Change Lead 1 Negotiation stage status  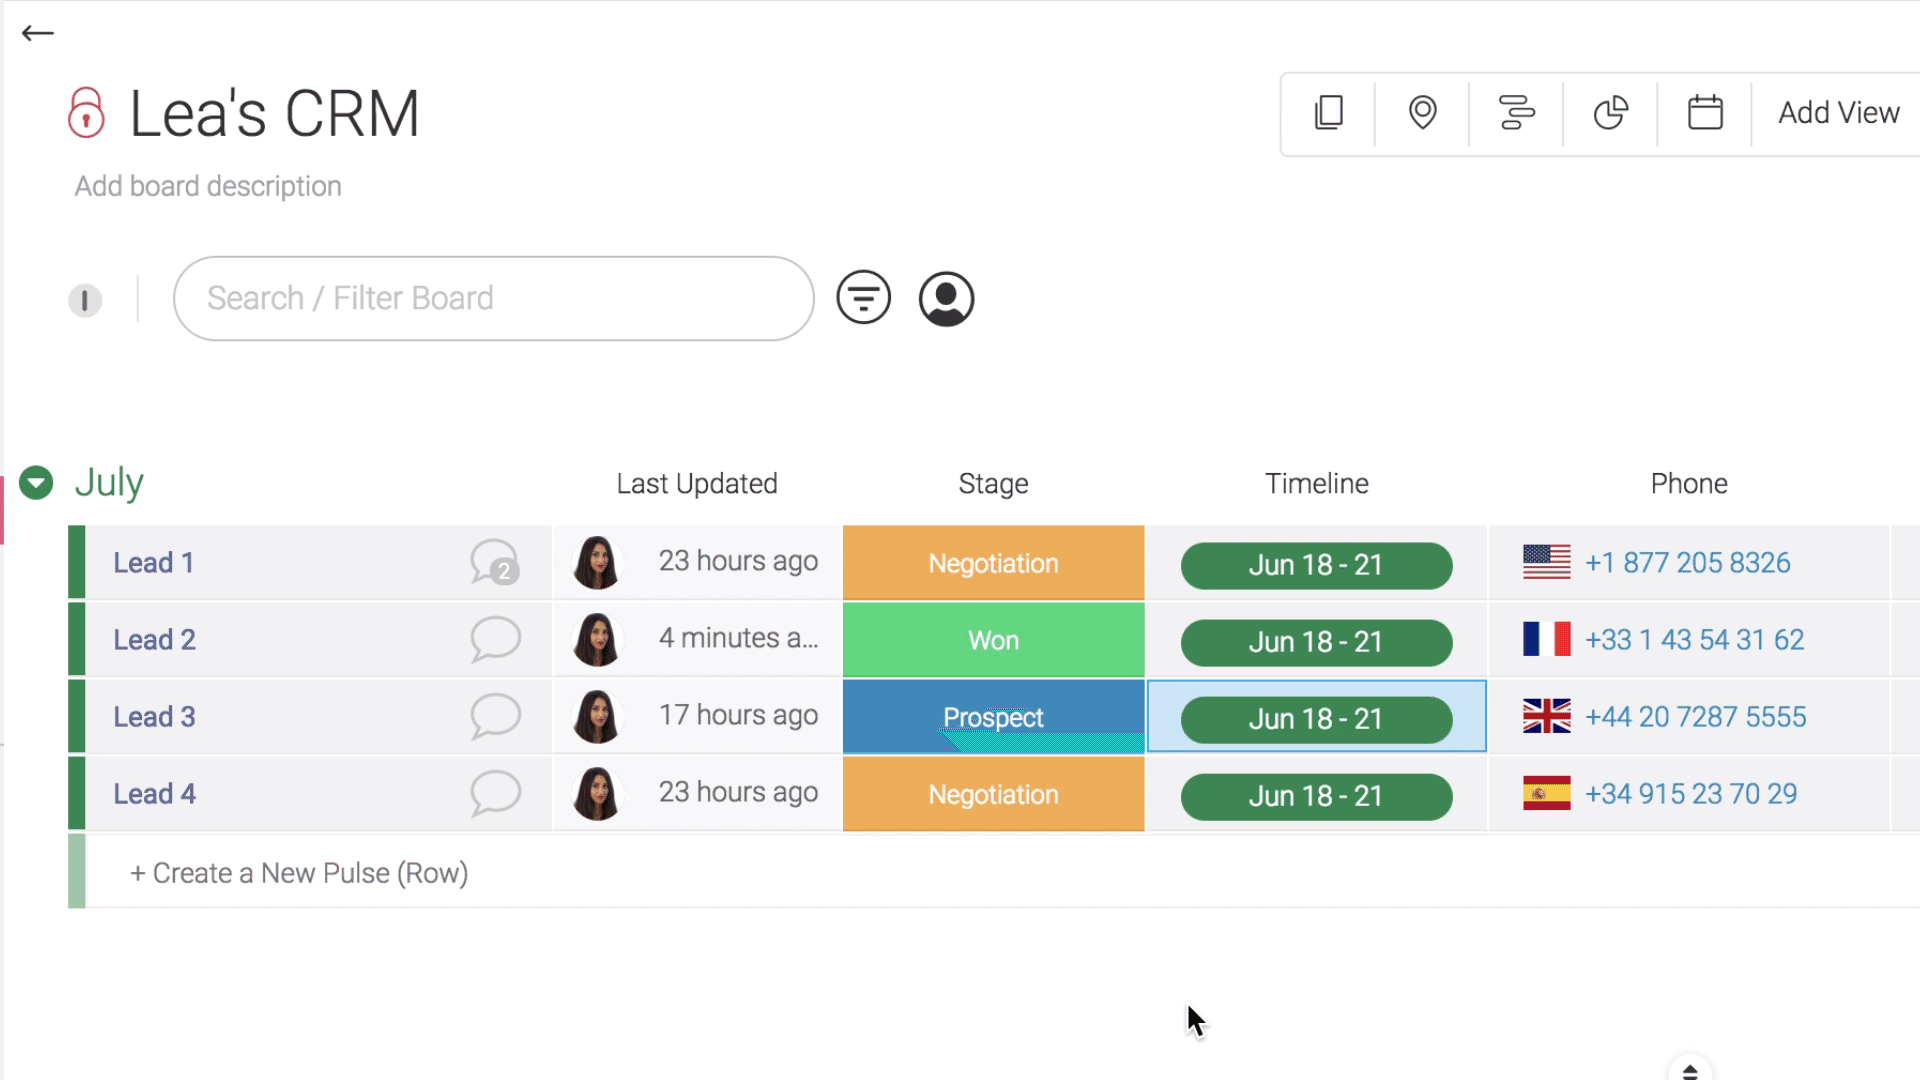click(x=993, y=563)
